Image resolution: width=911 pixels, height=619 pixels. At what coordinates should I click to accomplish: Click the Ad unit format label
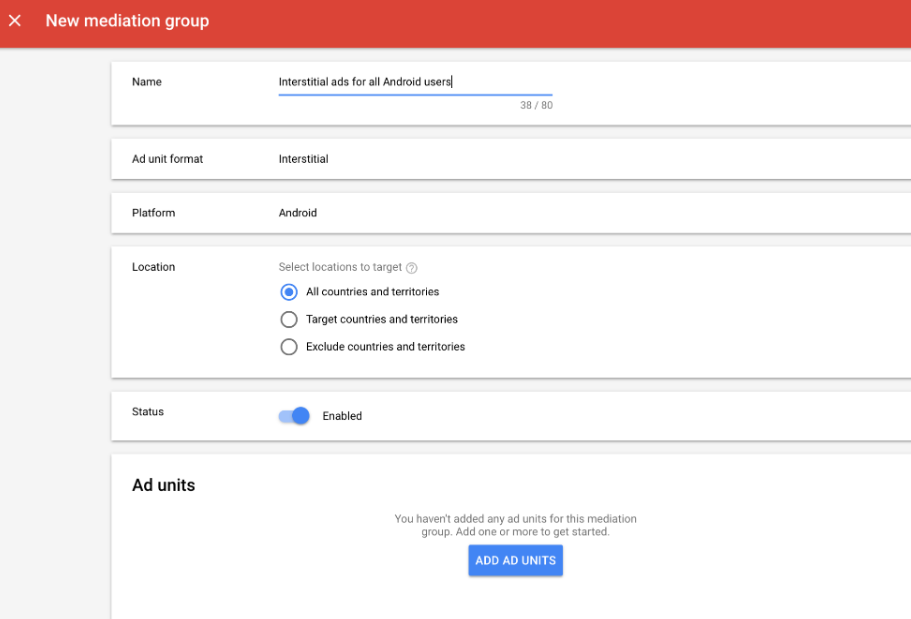pos(167,159)
